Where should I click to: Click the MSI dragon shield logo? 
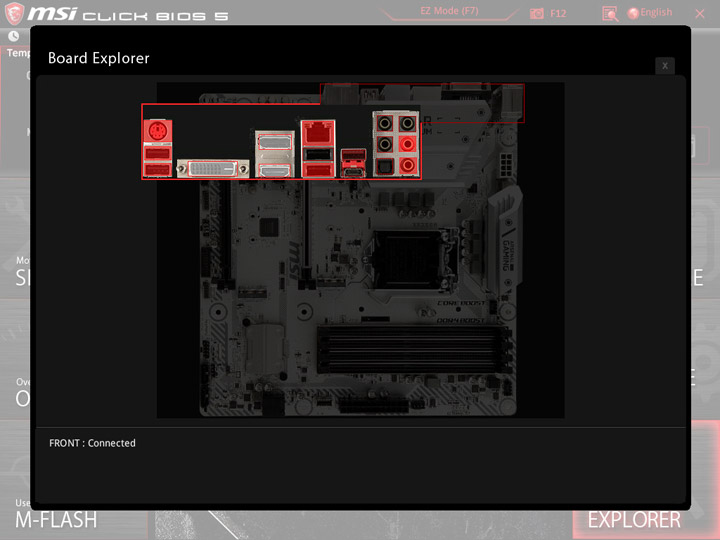(14, 13)
